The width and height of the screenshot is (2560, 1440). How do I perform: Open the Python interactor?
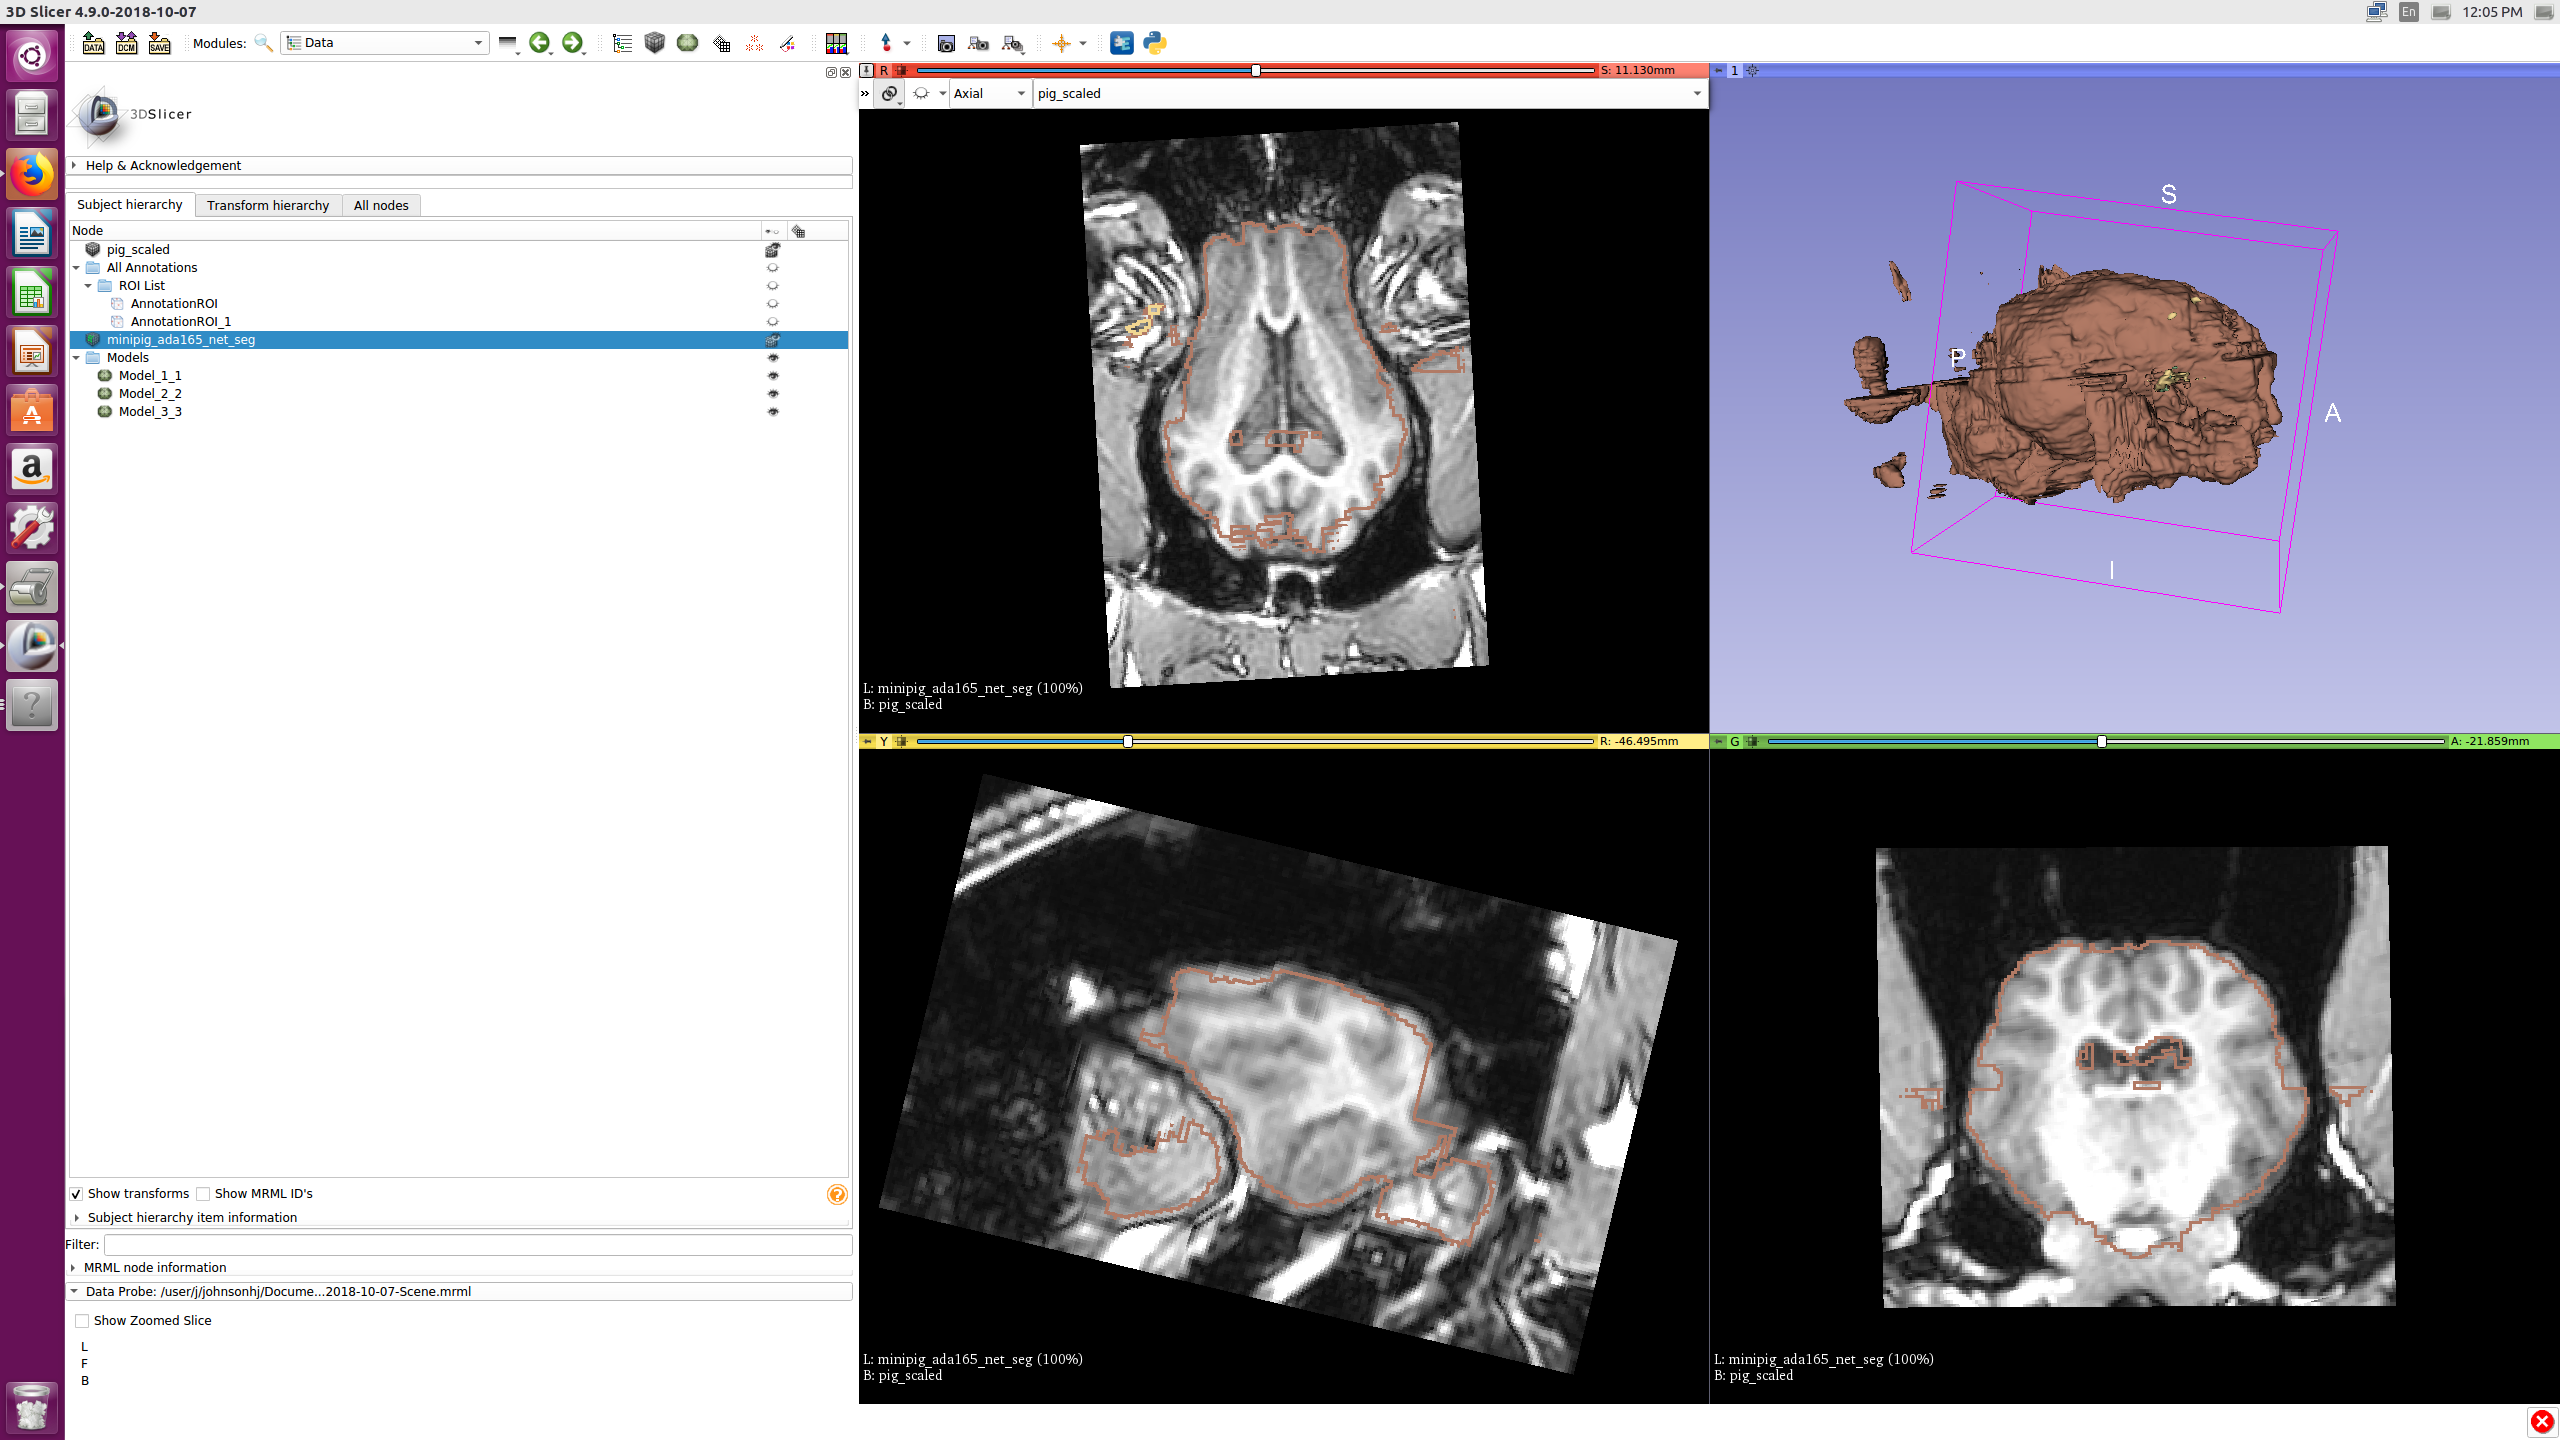pyautogui.click(x=1155, y=43)
